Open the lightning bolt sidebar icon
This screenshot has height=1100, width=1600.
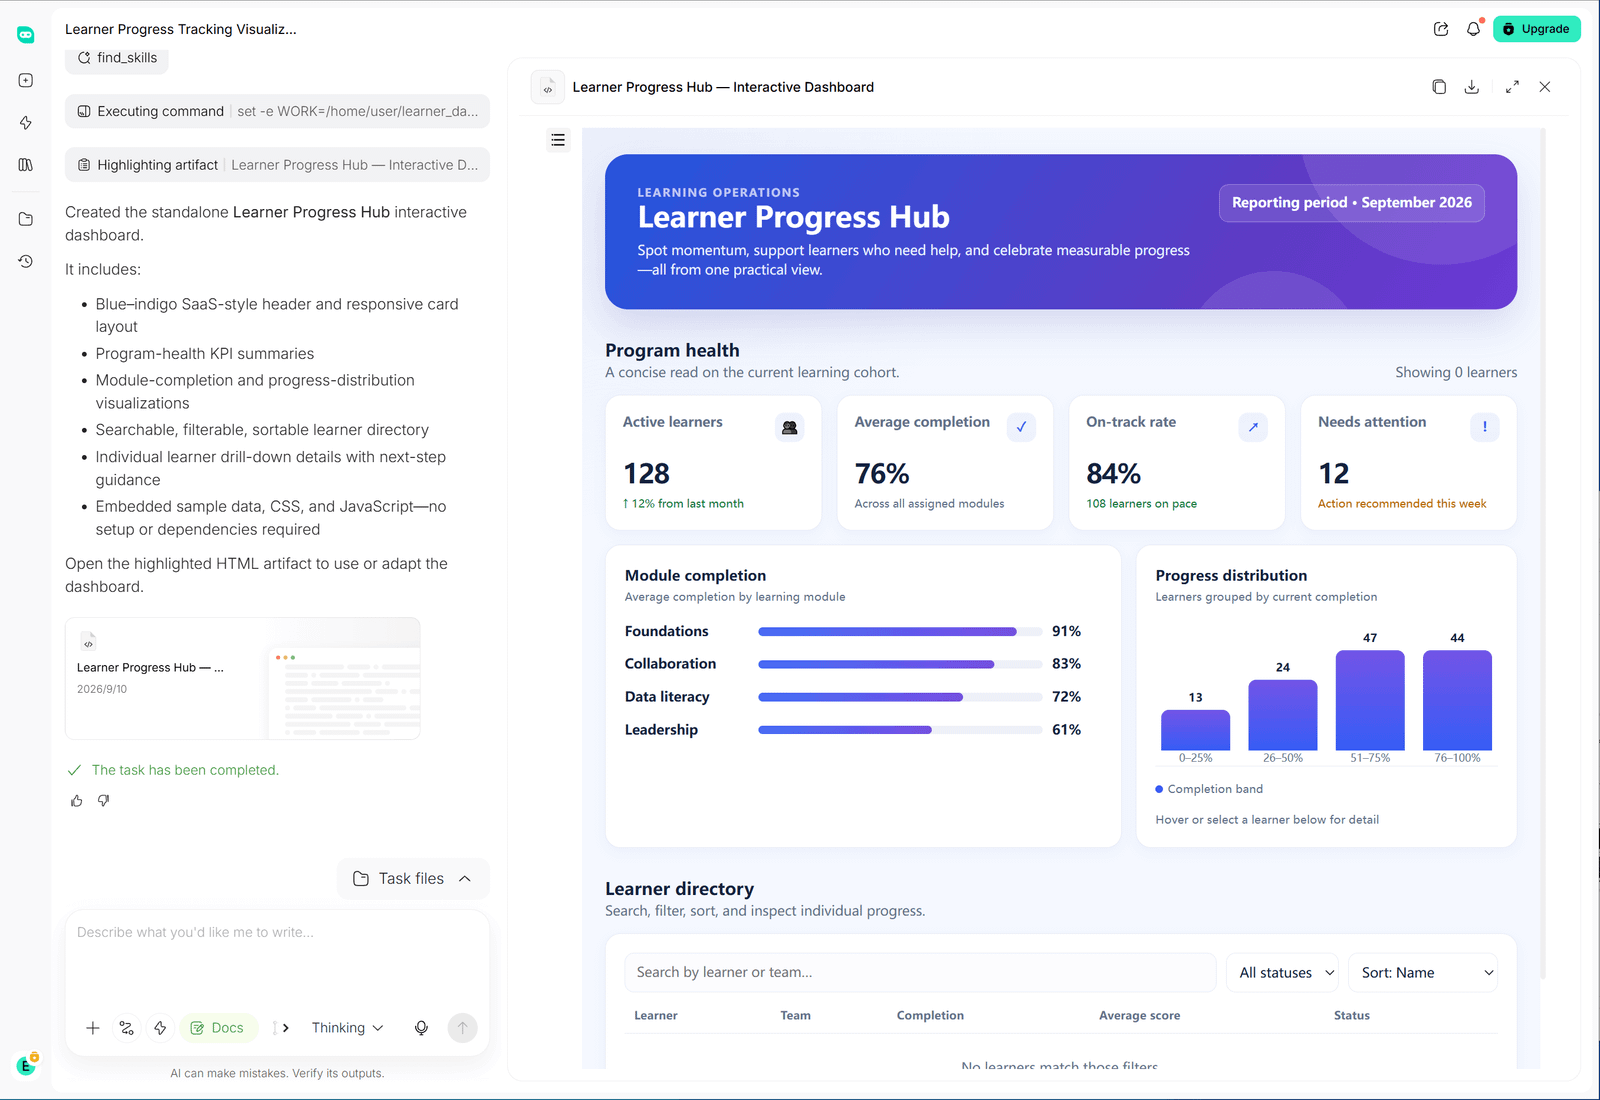(26, 122)
